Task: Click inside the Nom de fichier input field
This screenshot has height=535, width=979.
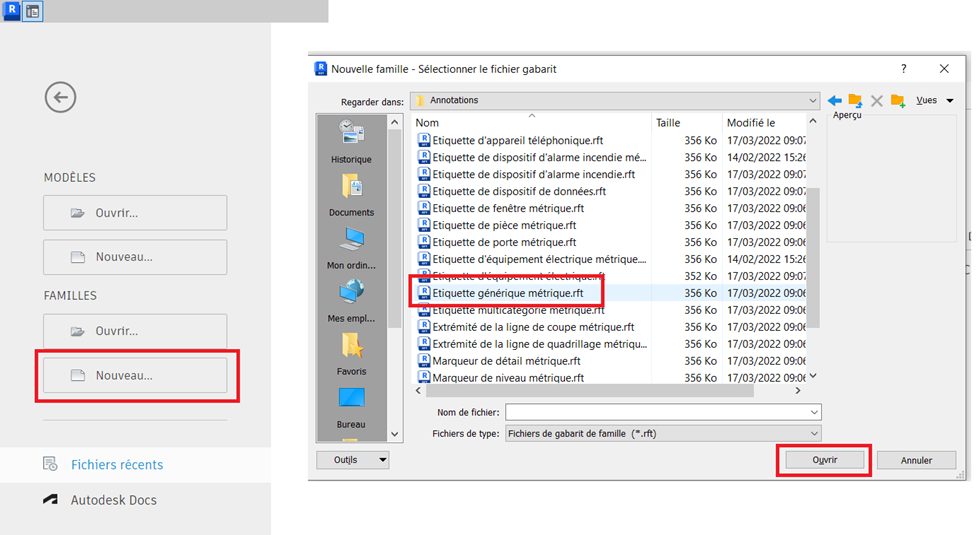Action: pyautogui.click(x=657, y=412)
